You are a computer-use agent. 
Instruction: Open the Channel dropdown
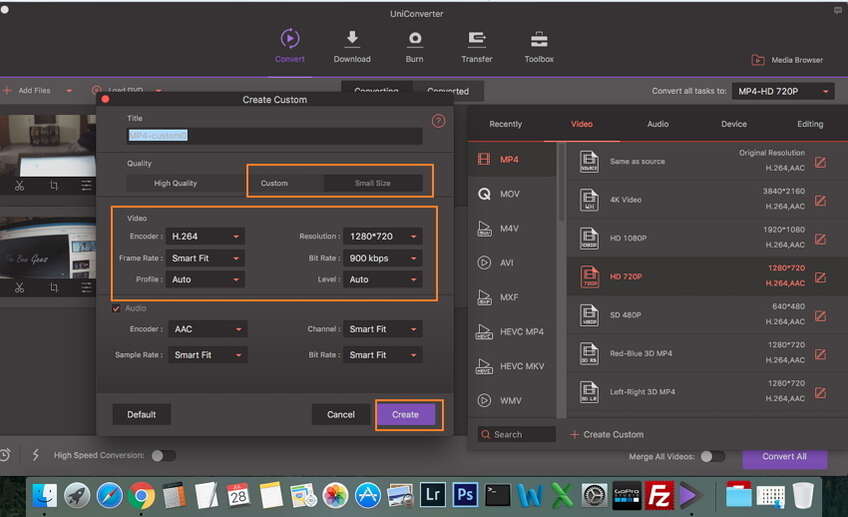383,329
